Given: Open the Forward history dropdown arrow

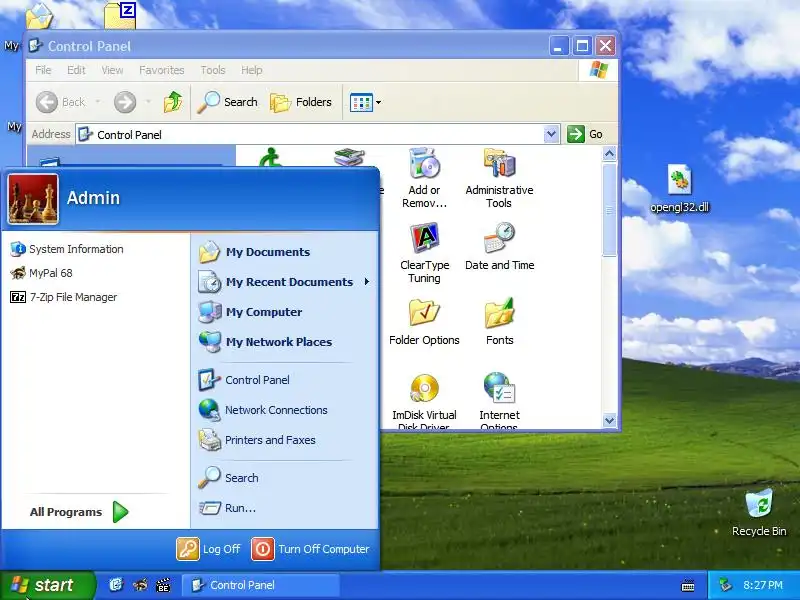Looking at the screenshot, I should (x=148, y=102).
